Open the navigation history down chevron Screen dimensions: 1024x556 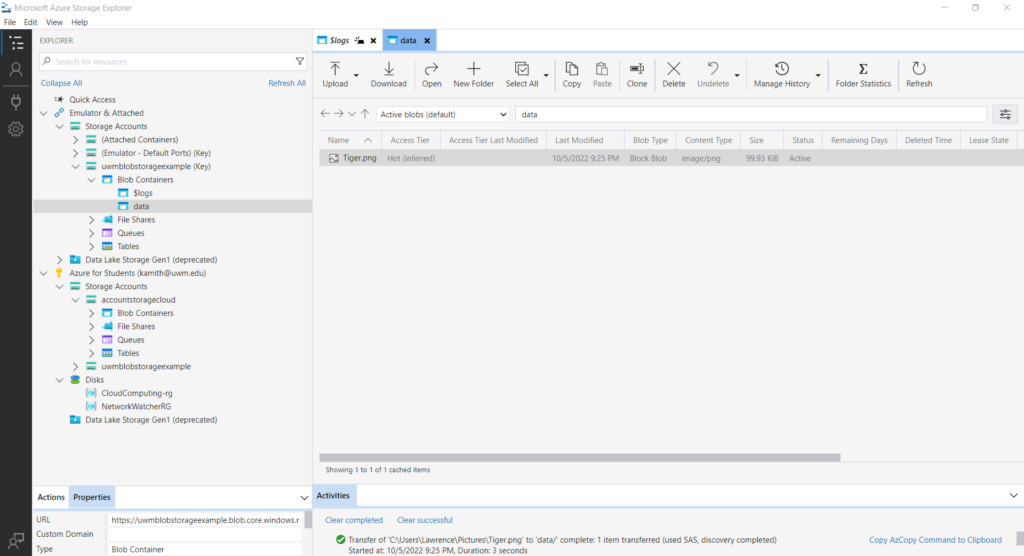click(352, 114)
